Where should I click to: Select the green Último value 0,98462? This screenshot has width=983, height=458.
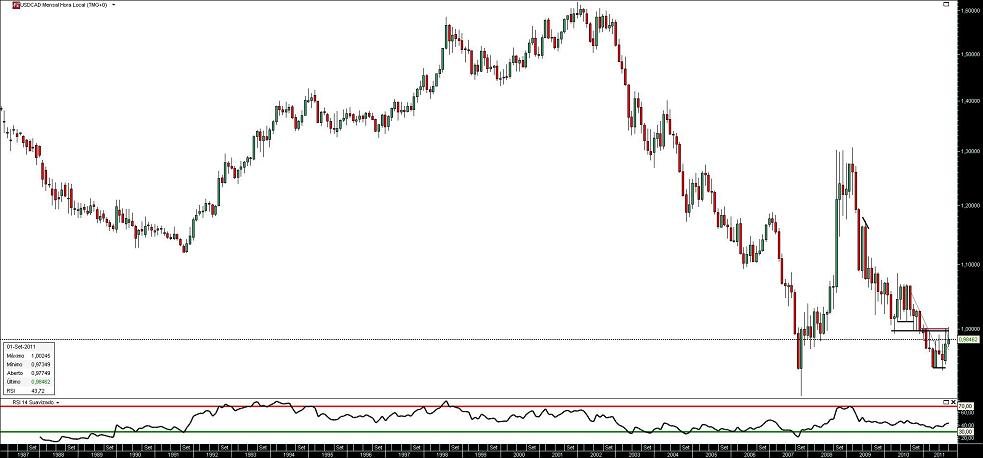[x=42, y=382]
